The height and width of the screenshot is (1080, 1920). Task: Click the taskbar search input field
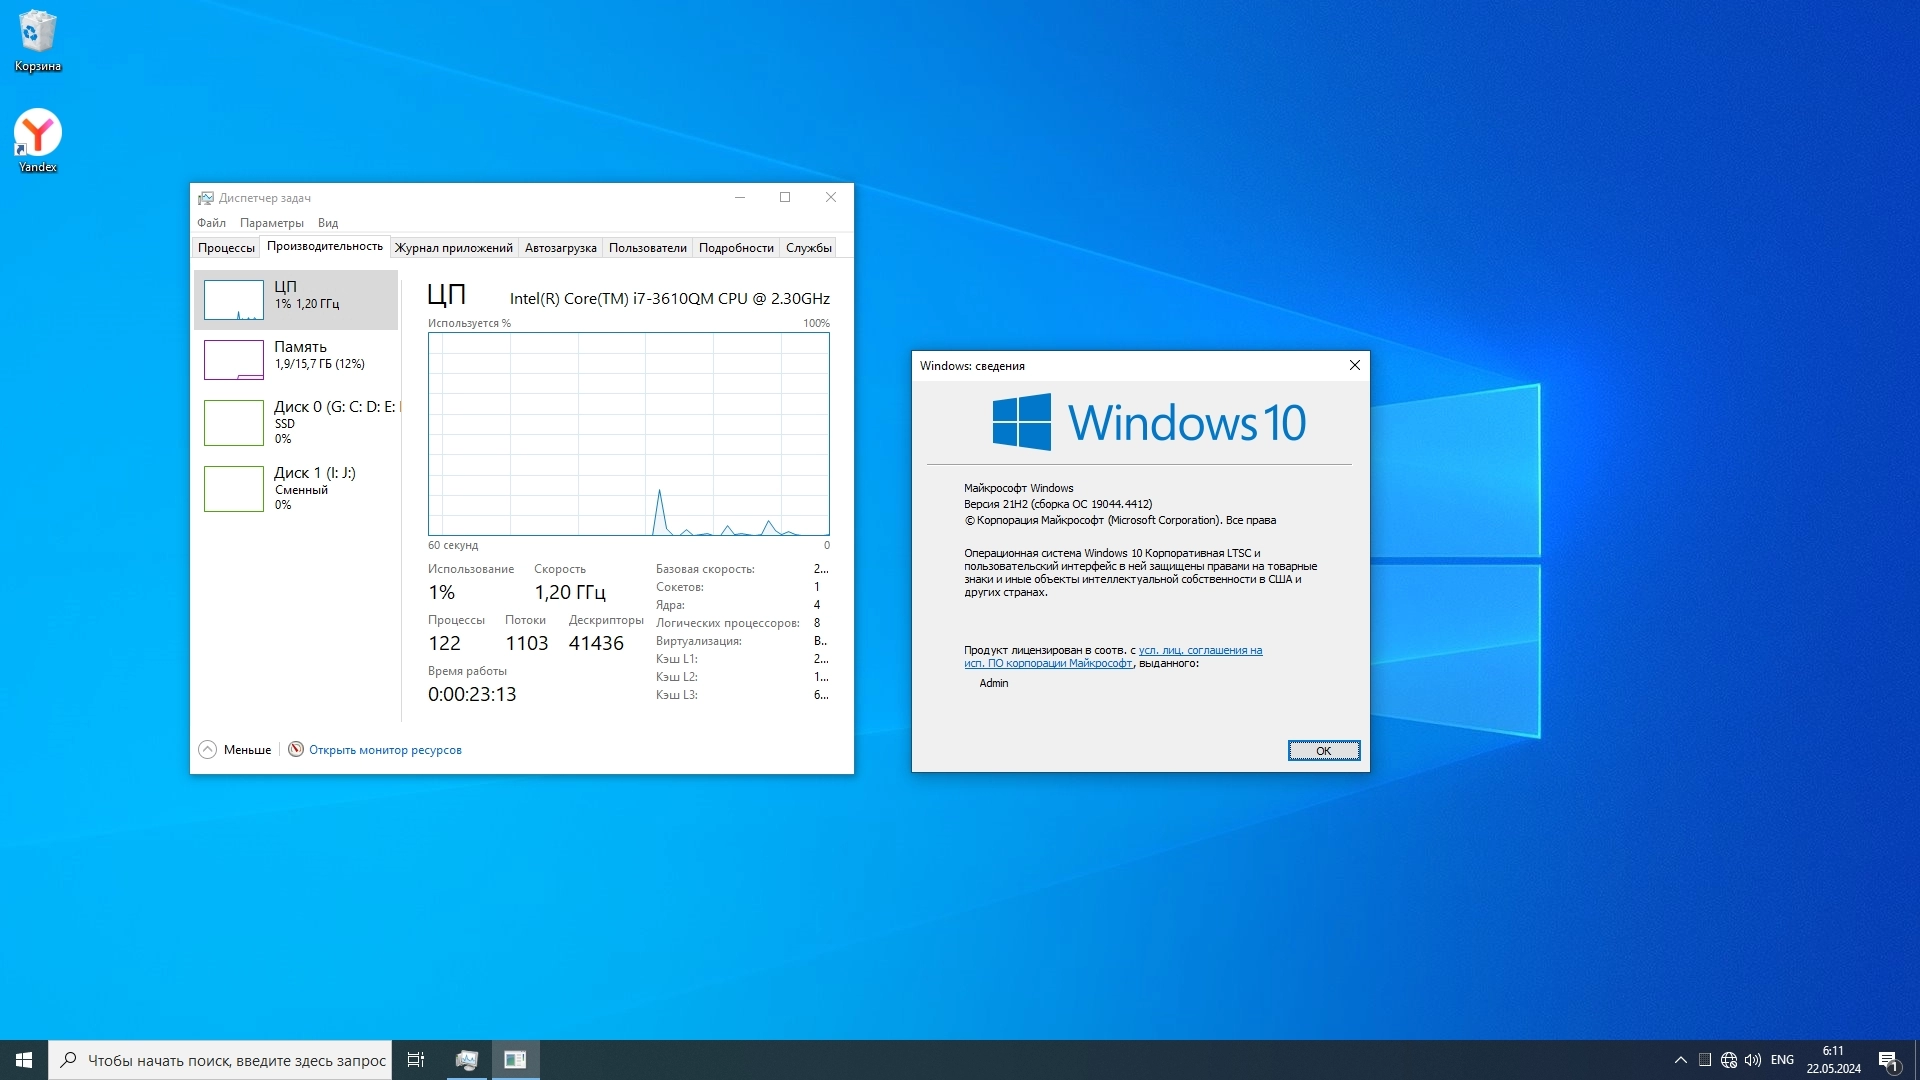click(235, 1060)
